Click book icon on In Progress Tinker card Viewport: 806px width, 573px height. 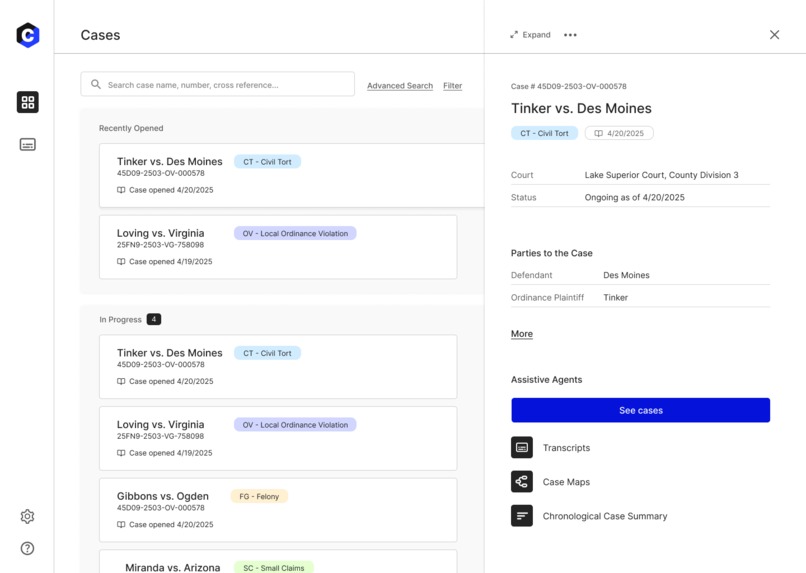(x=121, y=381)
